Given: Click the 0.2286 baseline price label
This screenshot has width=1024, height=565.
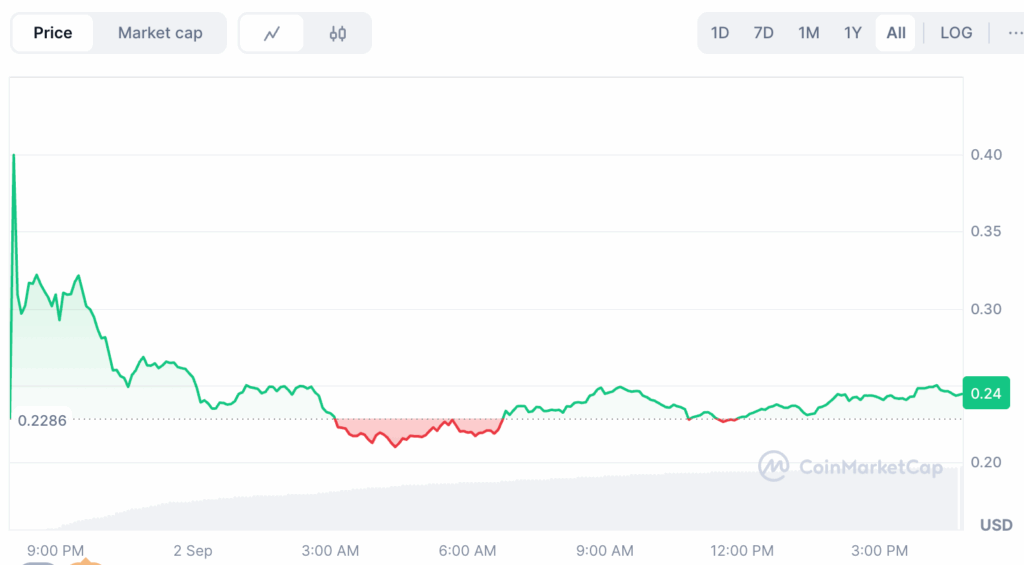Looking at the screenshot, I should coord(42,420).
